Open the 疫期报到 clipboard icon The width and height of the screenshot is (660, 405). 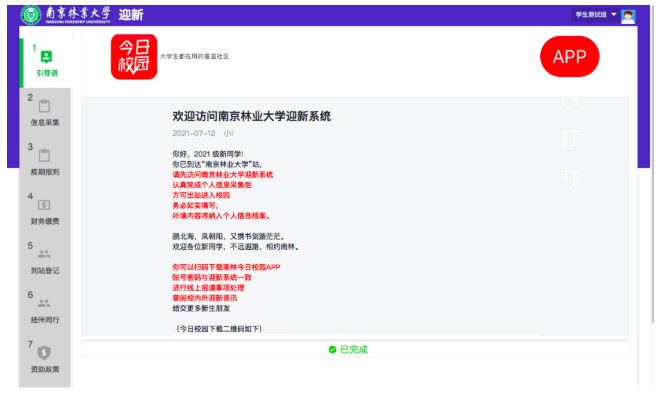[x=45, y=155]
